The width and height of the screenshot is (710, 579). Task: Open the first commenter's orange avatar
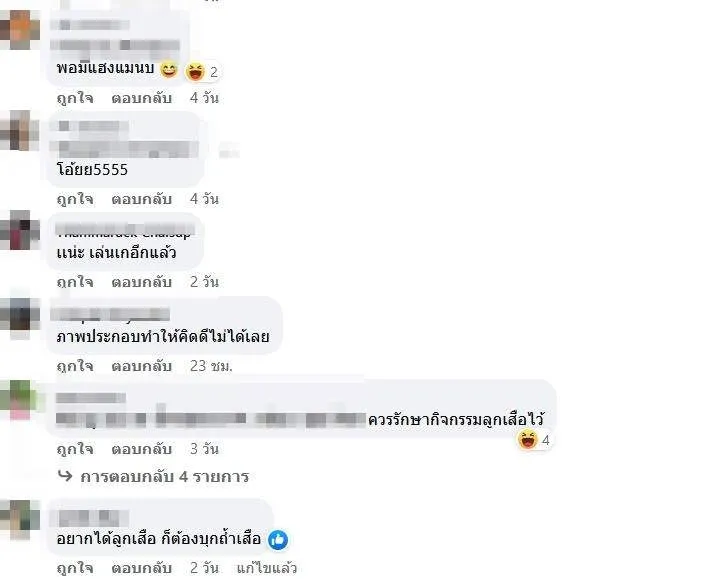[x=20, y=30]
